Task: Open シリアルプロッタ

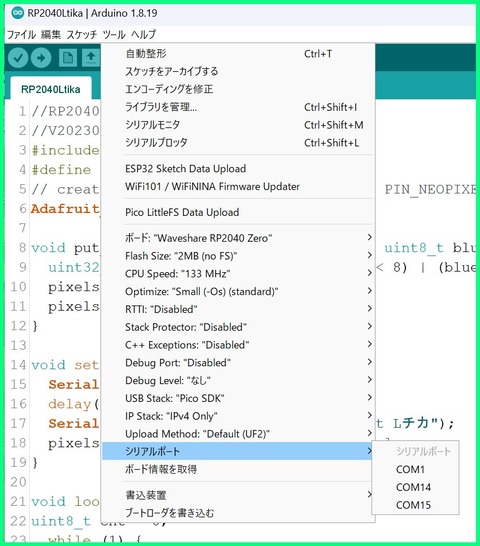Action: pyautogui.click(x=238, y=142)
